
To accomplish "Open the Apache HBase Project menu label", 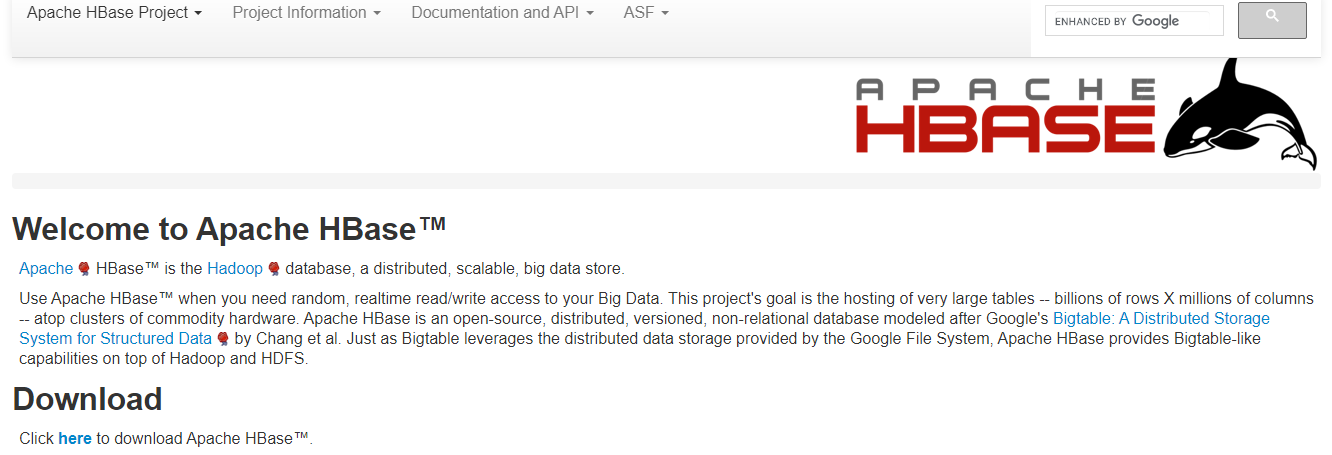I will (x=108, y=13).
